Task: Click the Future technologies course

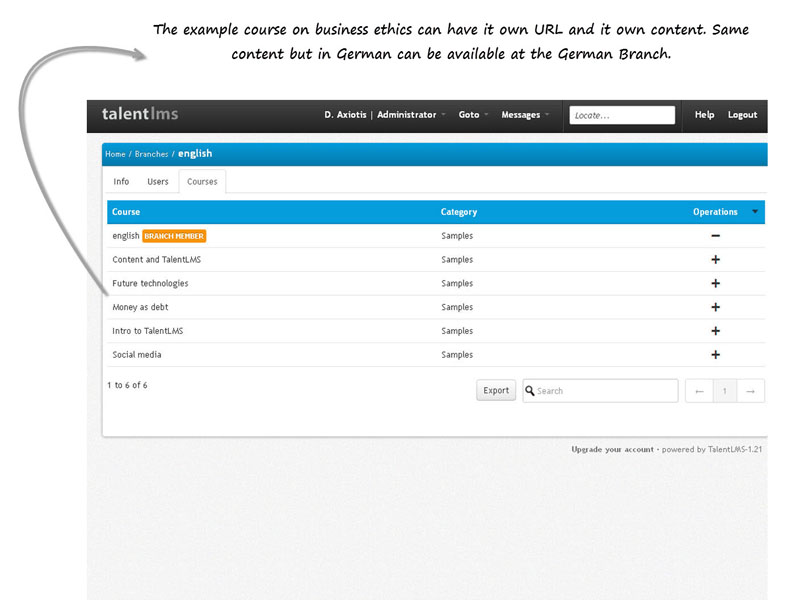Action: [150, 283]
